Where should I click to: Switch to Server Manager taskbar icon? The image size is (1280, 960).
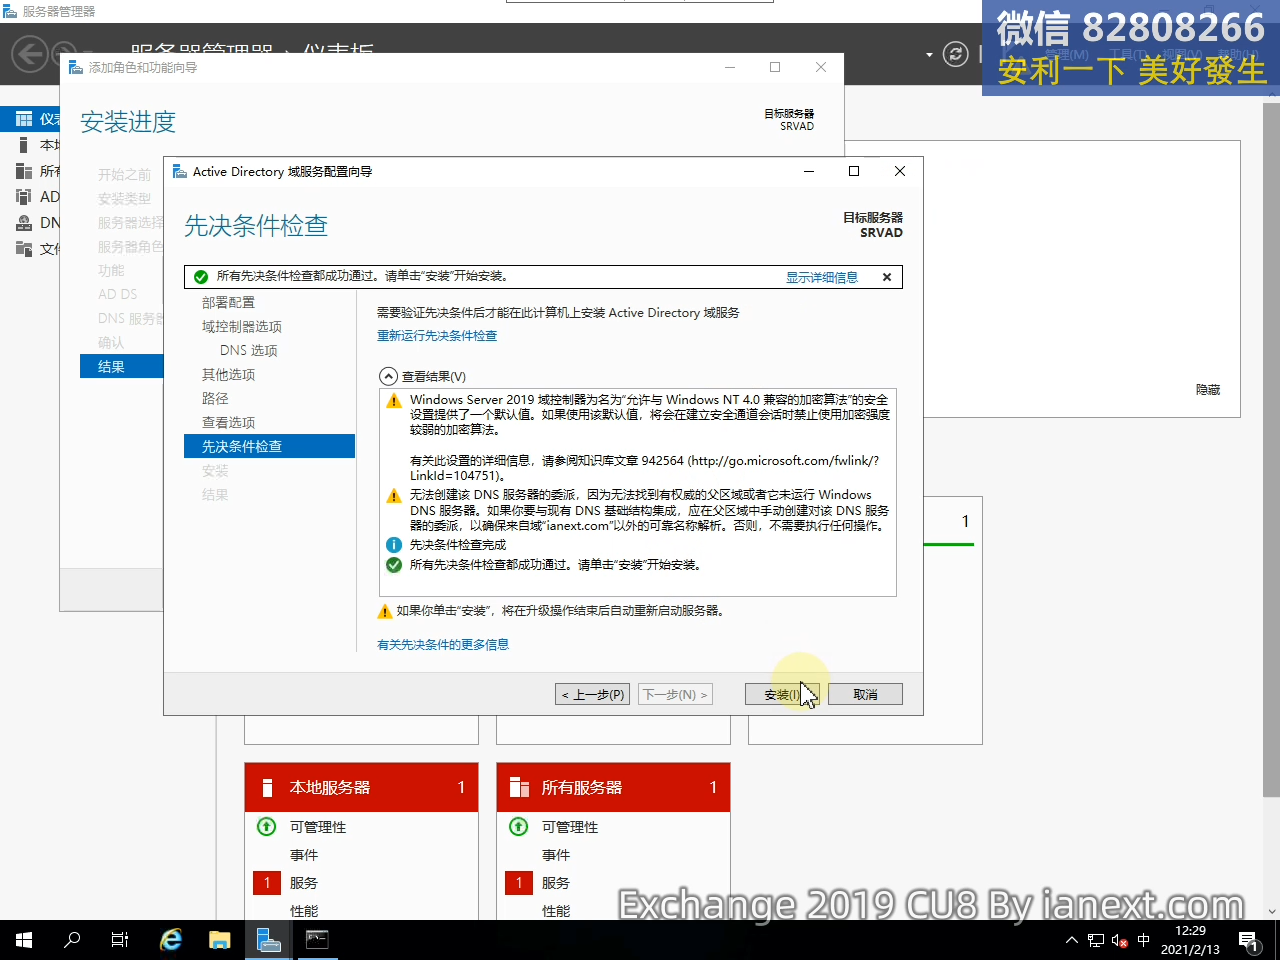[x=269, y=940]
